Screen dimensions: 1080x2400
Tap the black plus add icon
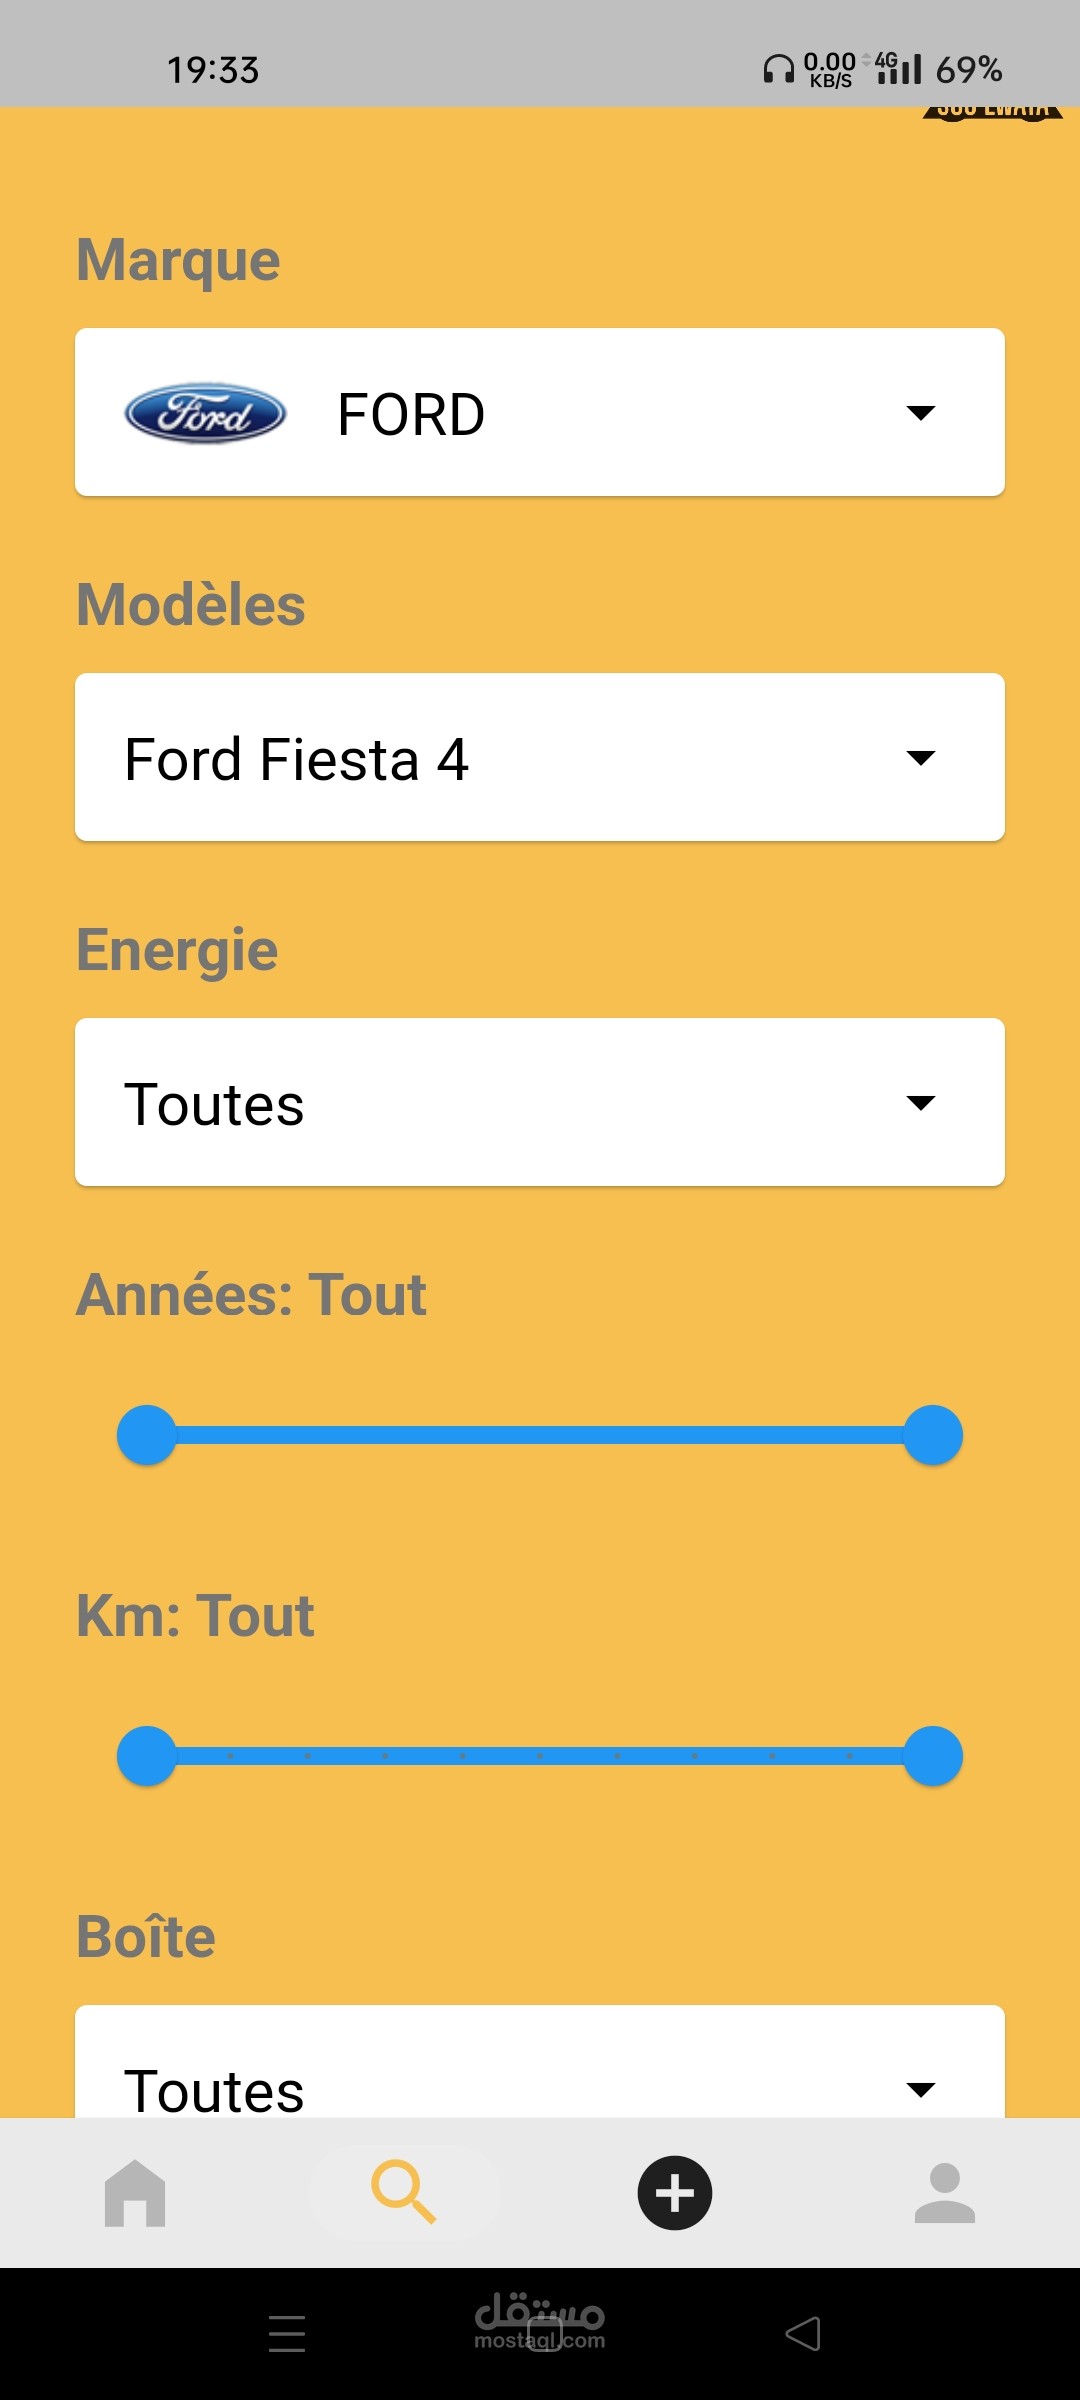point(675,2192)
